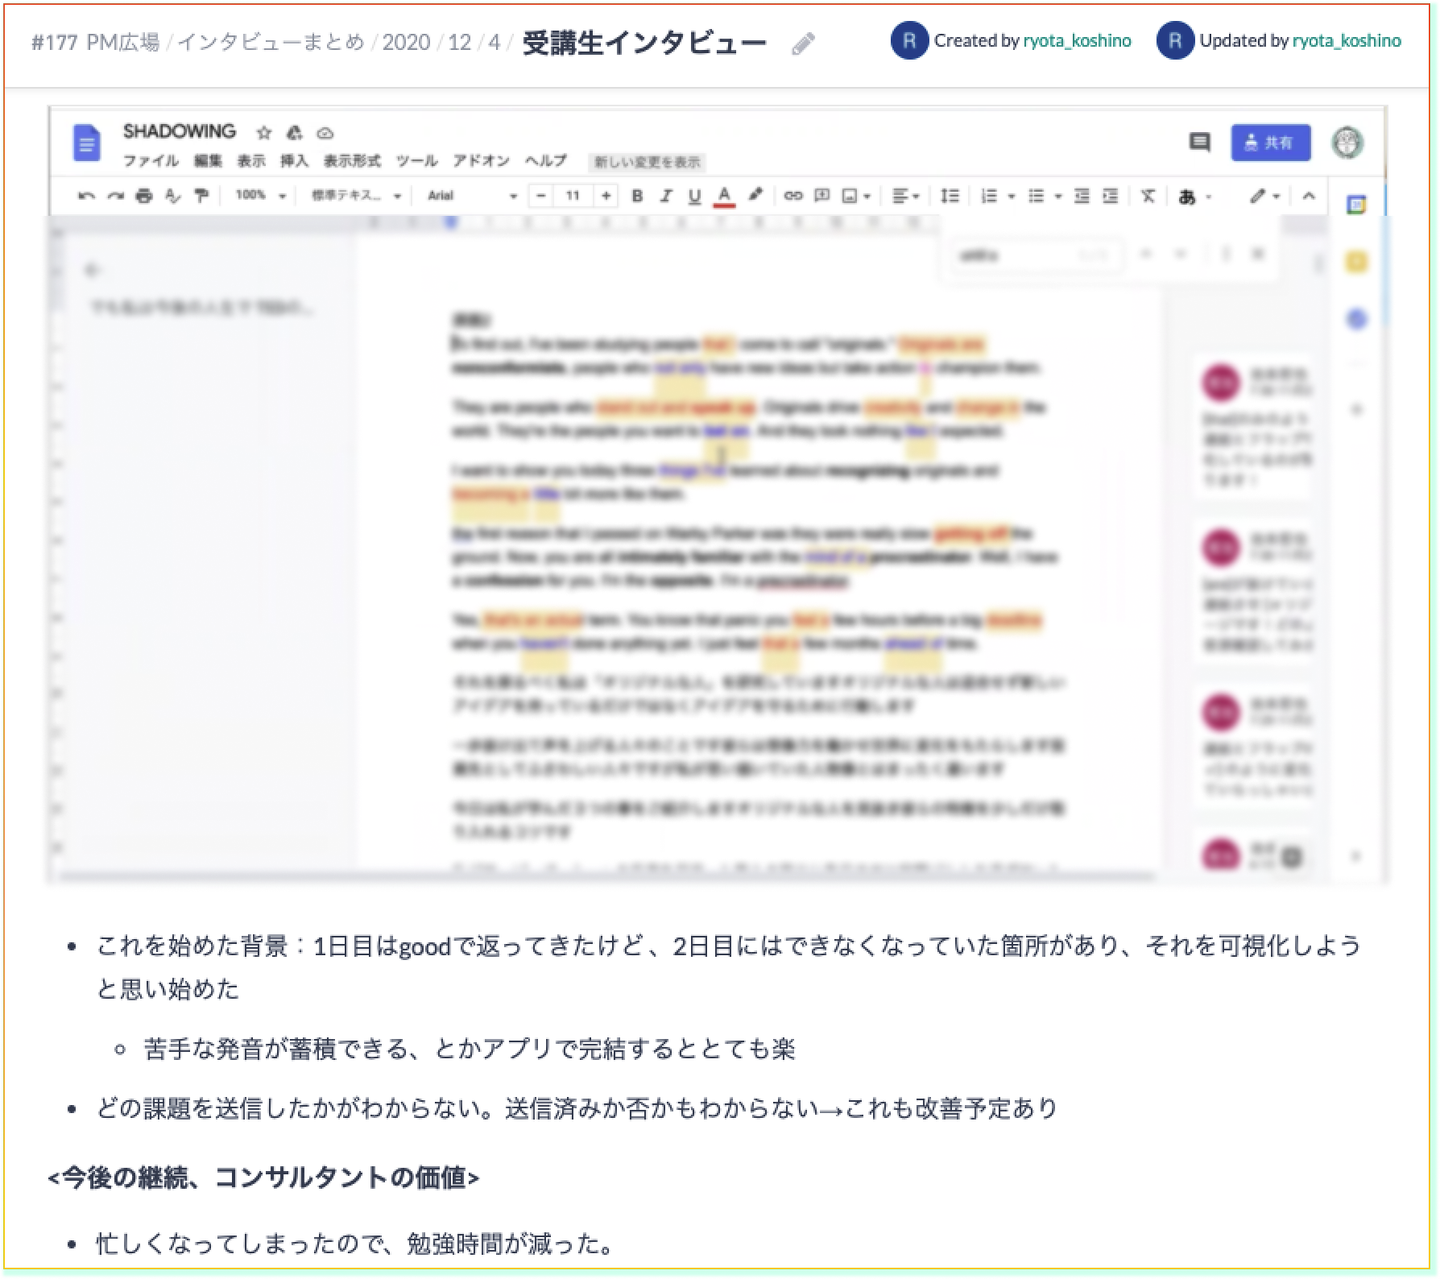Screen dimensions: 1440x1279
Task: Click the redo arrow icon
Action: [115, 196]
